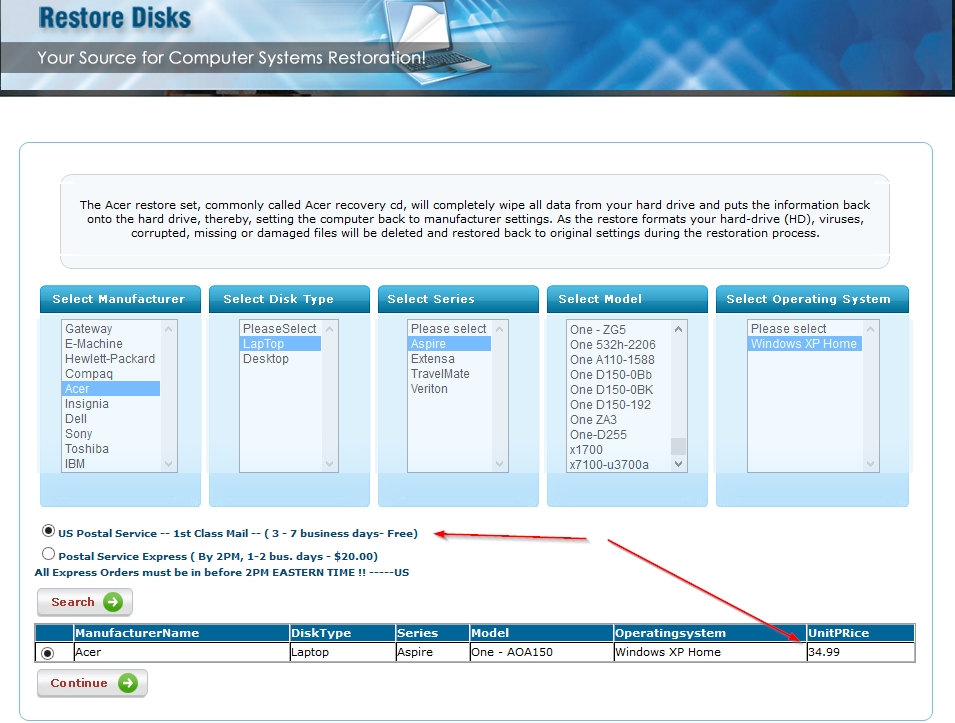This screenshot has height=723, width=955.
Task: Choose Gateway in manufacturer list
Action: pyautogui.click(x=111, y=329)
